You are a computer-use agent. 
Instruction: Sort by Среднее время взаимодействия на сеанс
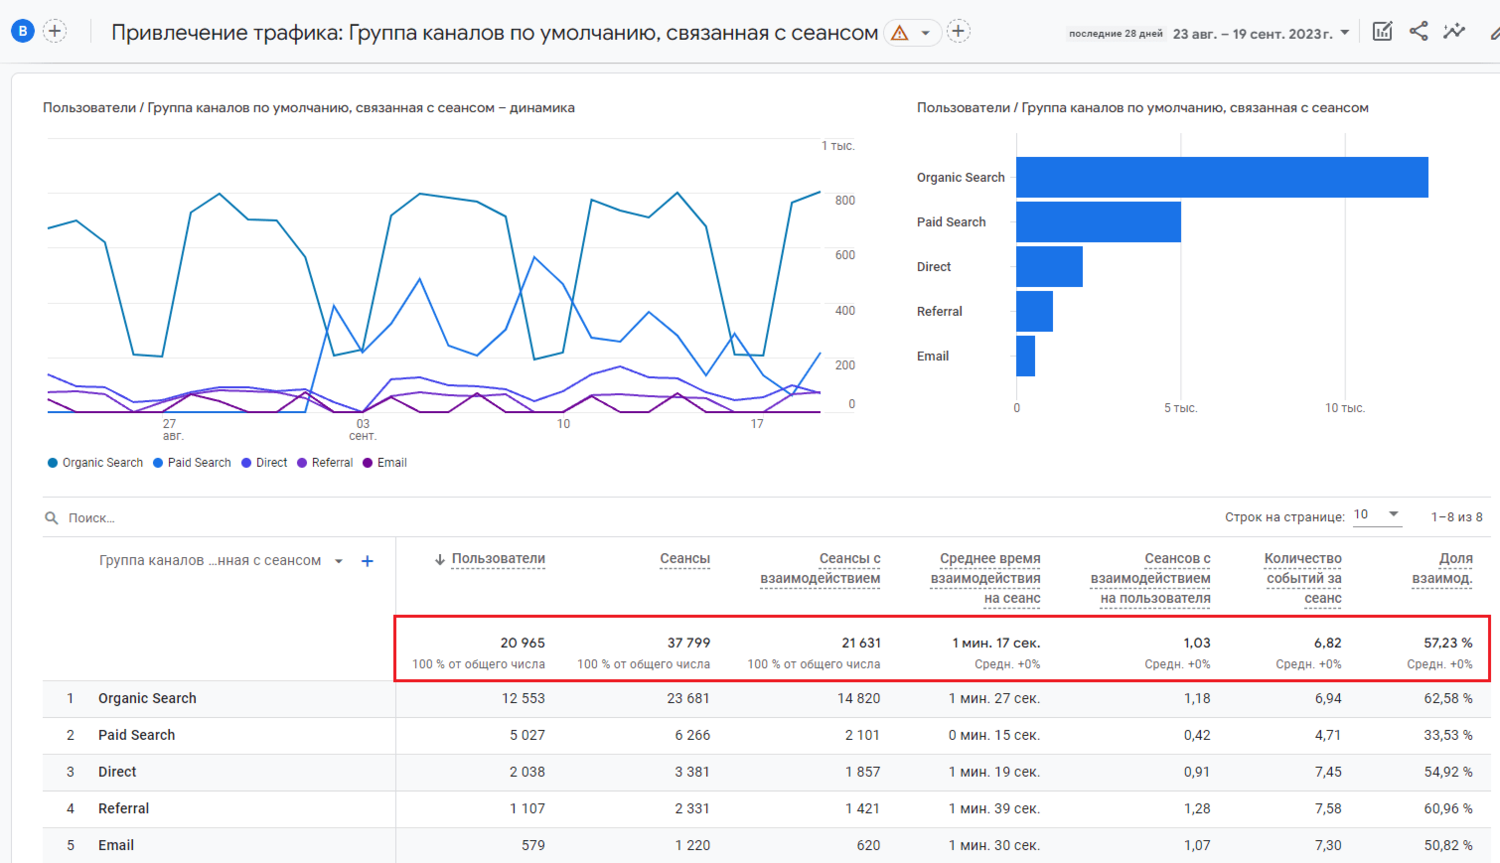click(x=985, y=578)
